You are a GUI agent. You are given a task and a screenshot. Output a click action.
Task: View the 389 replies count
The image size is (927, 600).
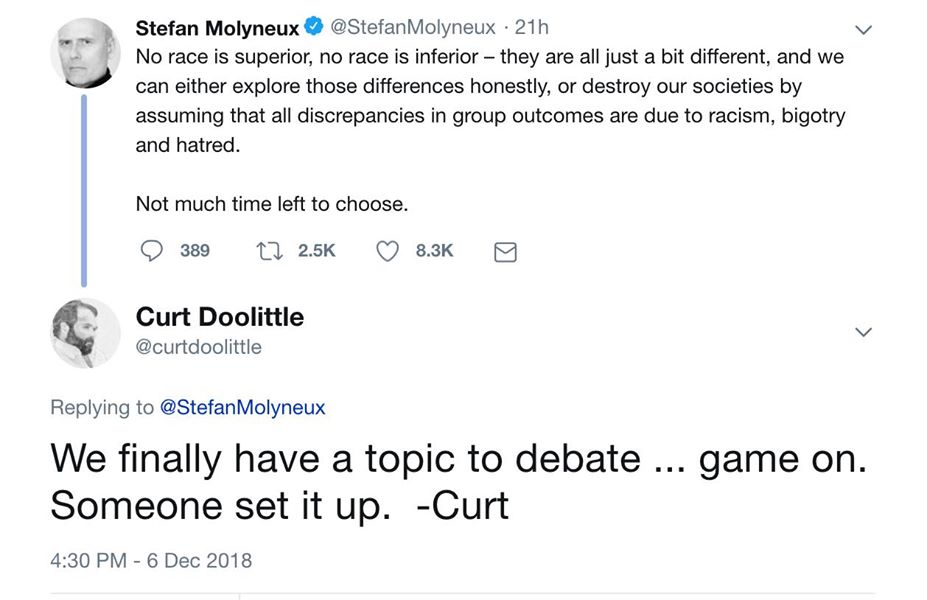[x=195, y=251]
